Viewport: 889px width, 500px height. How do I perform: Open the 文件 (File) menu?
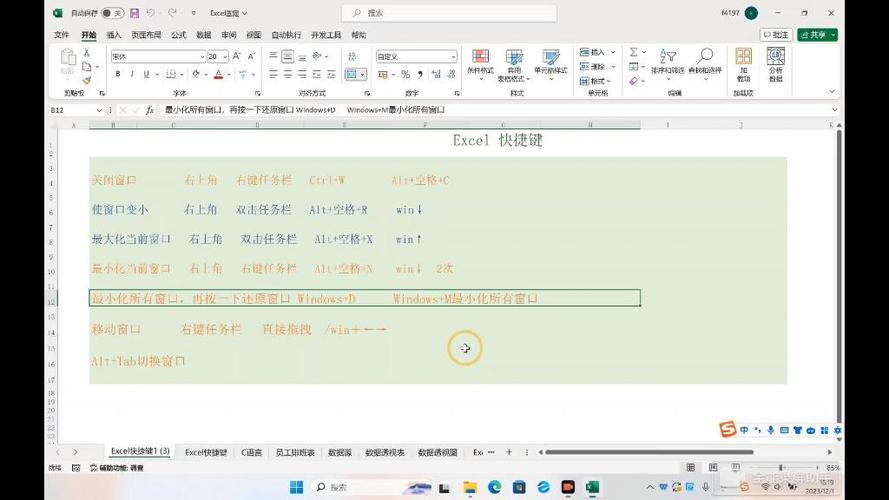tap(61, 35)
